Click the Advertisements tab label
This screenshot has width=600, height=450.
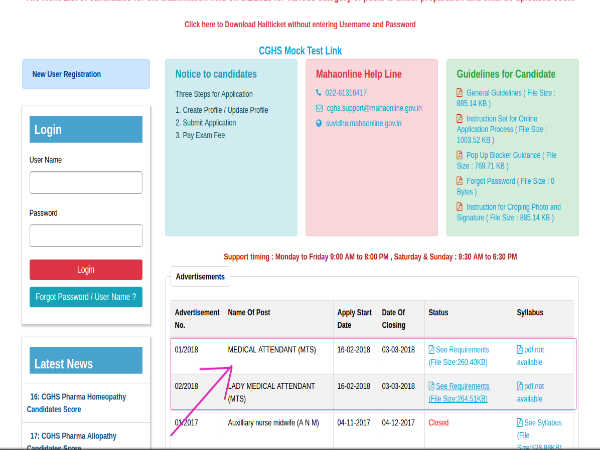(x=200, y=277)
